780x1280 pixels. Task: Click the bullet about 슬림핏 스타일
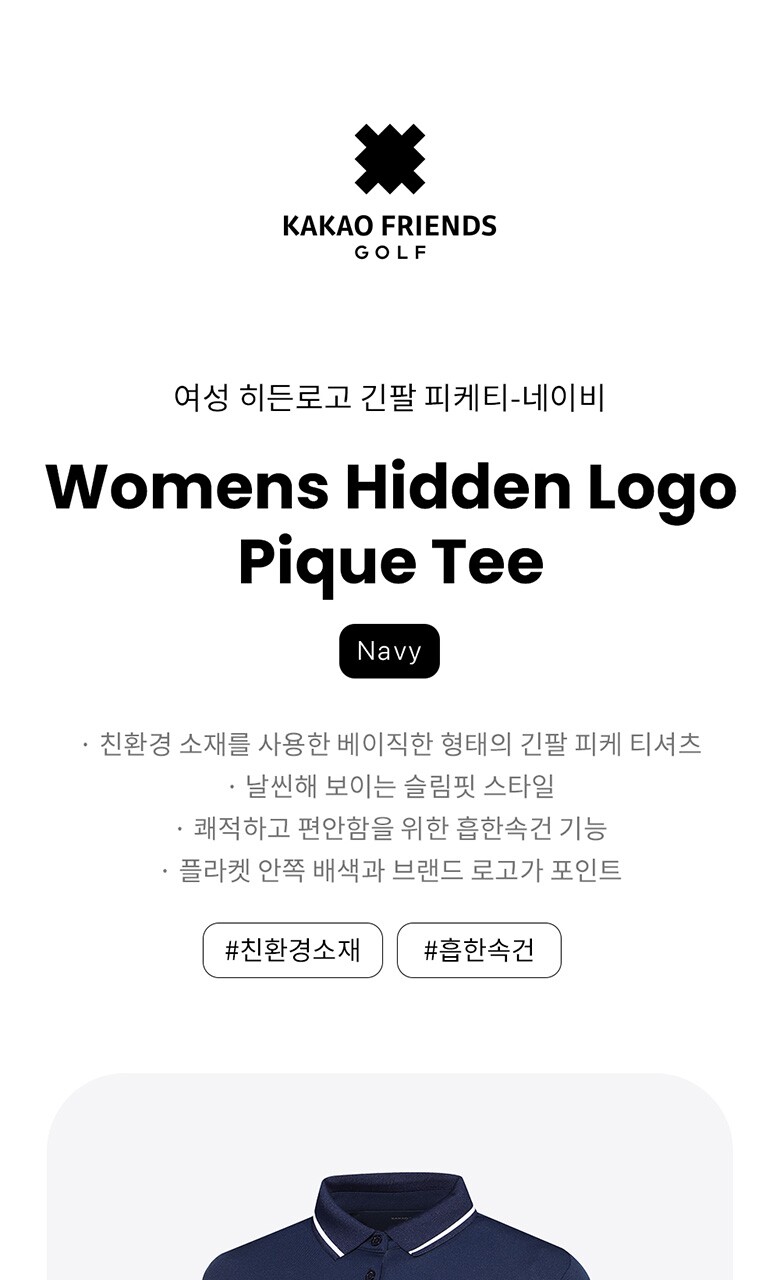pyautogui.click(x=390, y=786)
